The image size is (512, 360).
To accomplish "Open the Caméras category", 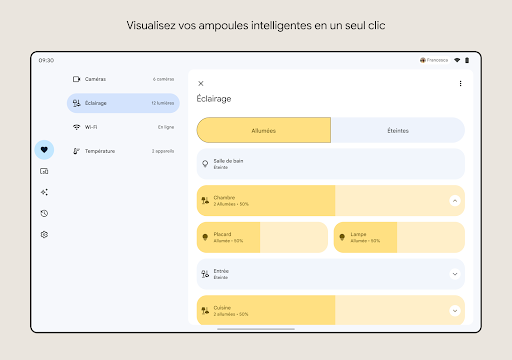I will 123,79.
